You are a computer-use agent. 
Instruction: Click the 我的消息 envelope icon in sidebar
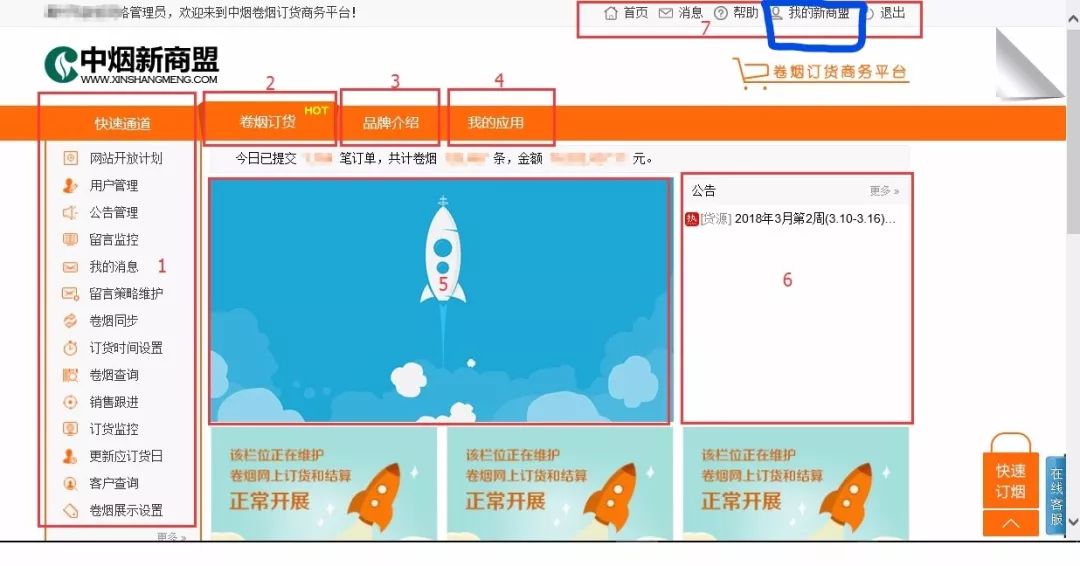coord(70,266)
